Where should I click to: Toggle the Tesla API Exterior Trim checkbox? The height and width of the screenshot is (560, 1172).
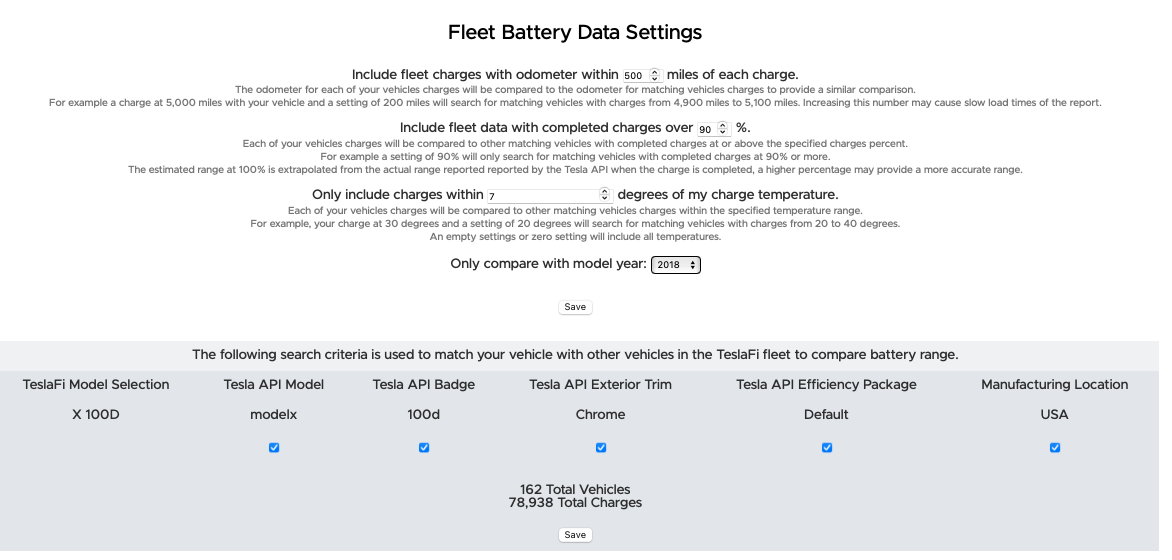[x=601, y=448]
